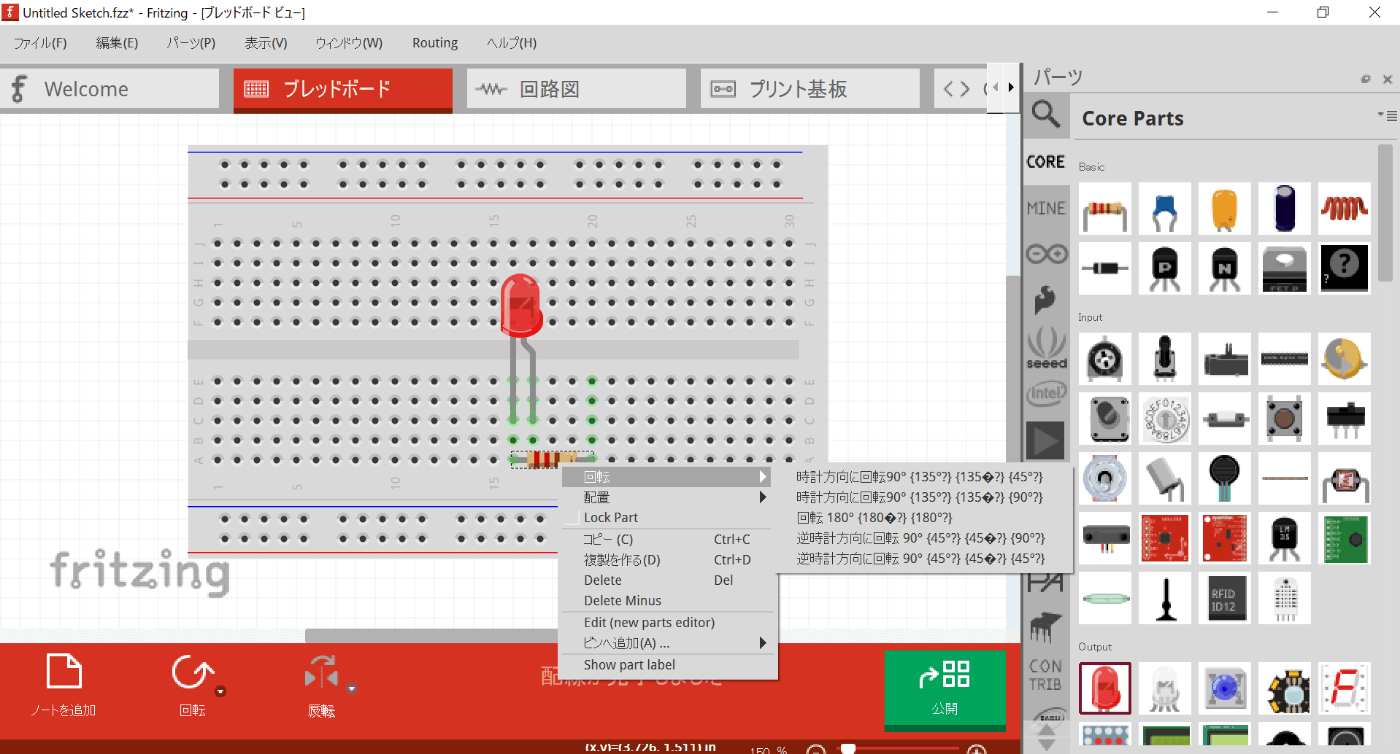
Task: Open the Arduino parts bin
Action: [x=1046, y=254]
